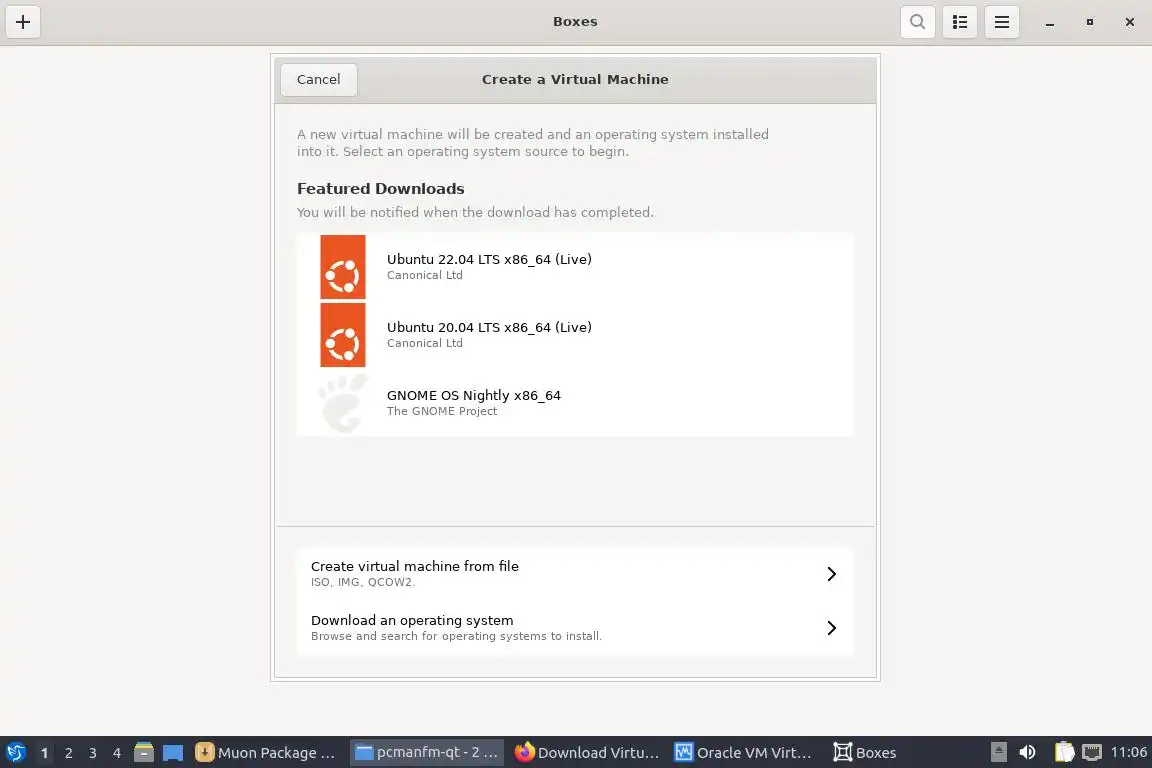Close the Boxes window
Viewport: 1152px width, 768px height.
[1130, 22]
